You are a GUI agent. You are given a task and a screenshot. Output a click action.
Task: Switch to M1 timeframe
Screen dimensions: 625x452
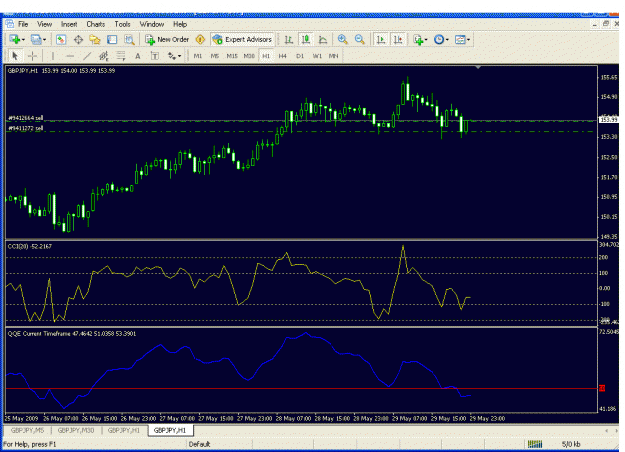point(198,56)
